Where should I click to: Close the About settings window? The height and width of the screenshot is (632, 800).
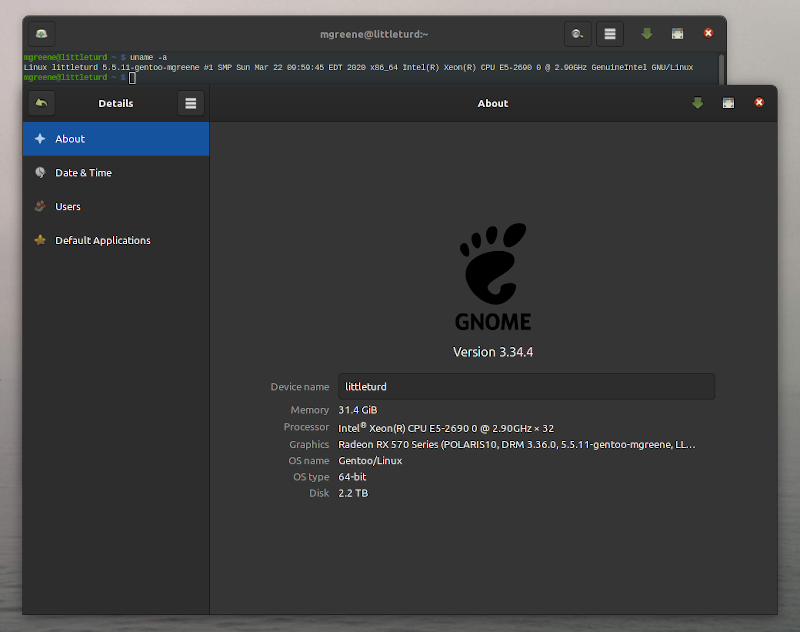pos(759,103)
